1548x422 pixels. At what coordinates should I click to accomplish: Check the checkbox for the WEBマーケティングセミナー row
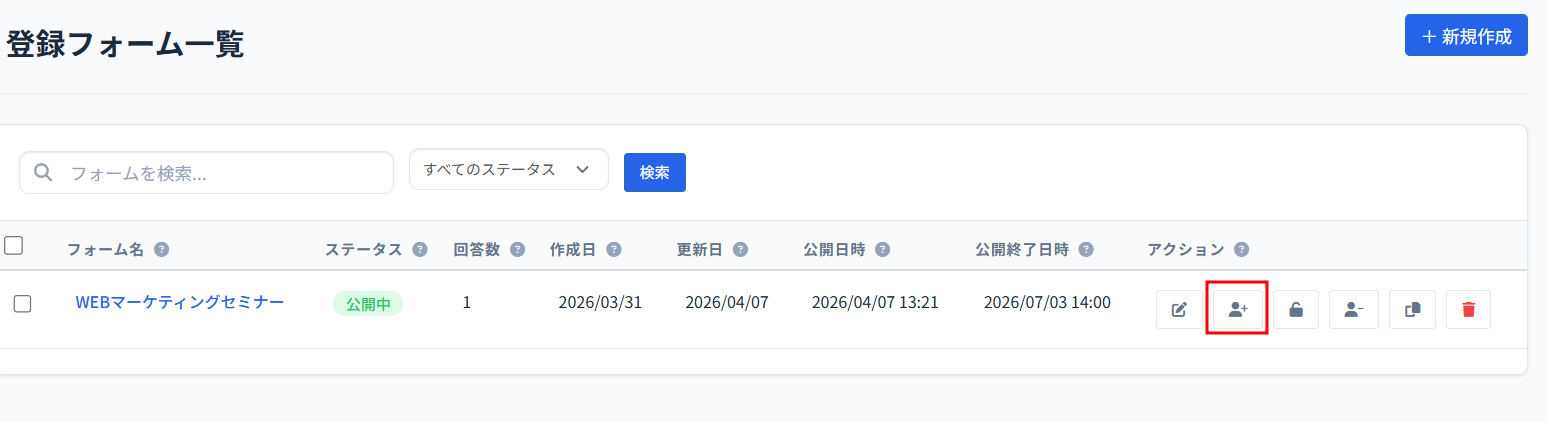[x=22, y=304]
